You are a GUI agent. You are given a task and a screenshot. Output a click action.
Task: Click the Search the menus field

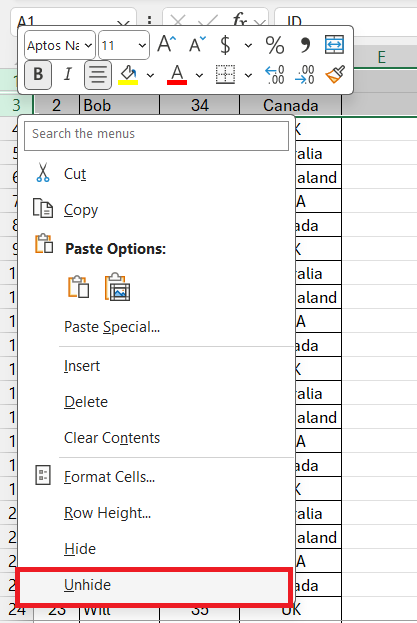156,136
